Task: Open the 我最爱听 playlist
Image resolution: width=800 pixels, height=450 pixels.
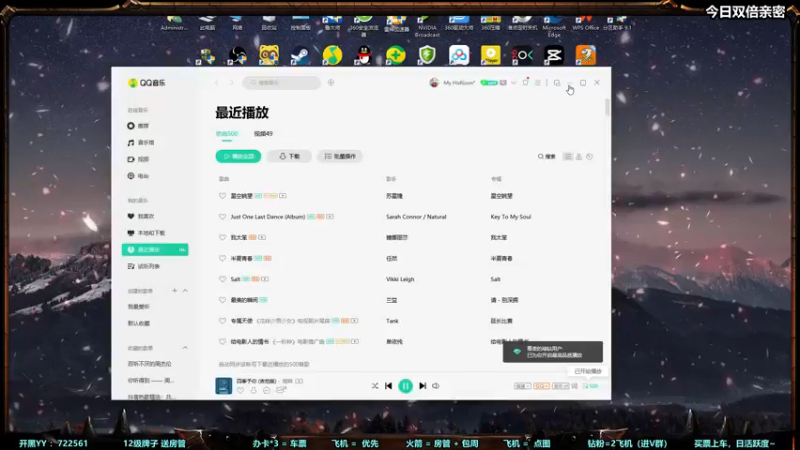Action: coord(139,307)
